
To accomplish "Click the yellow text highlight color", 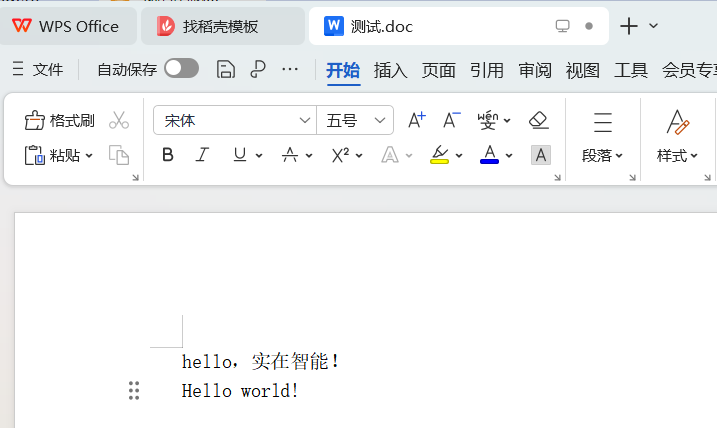I will [439, 155].
